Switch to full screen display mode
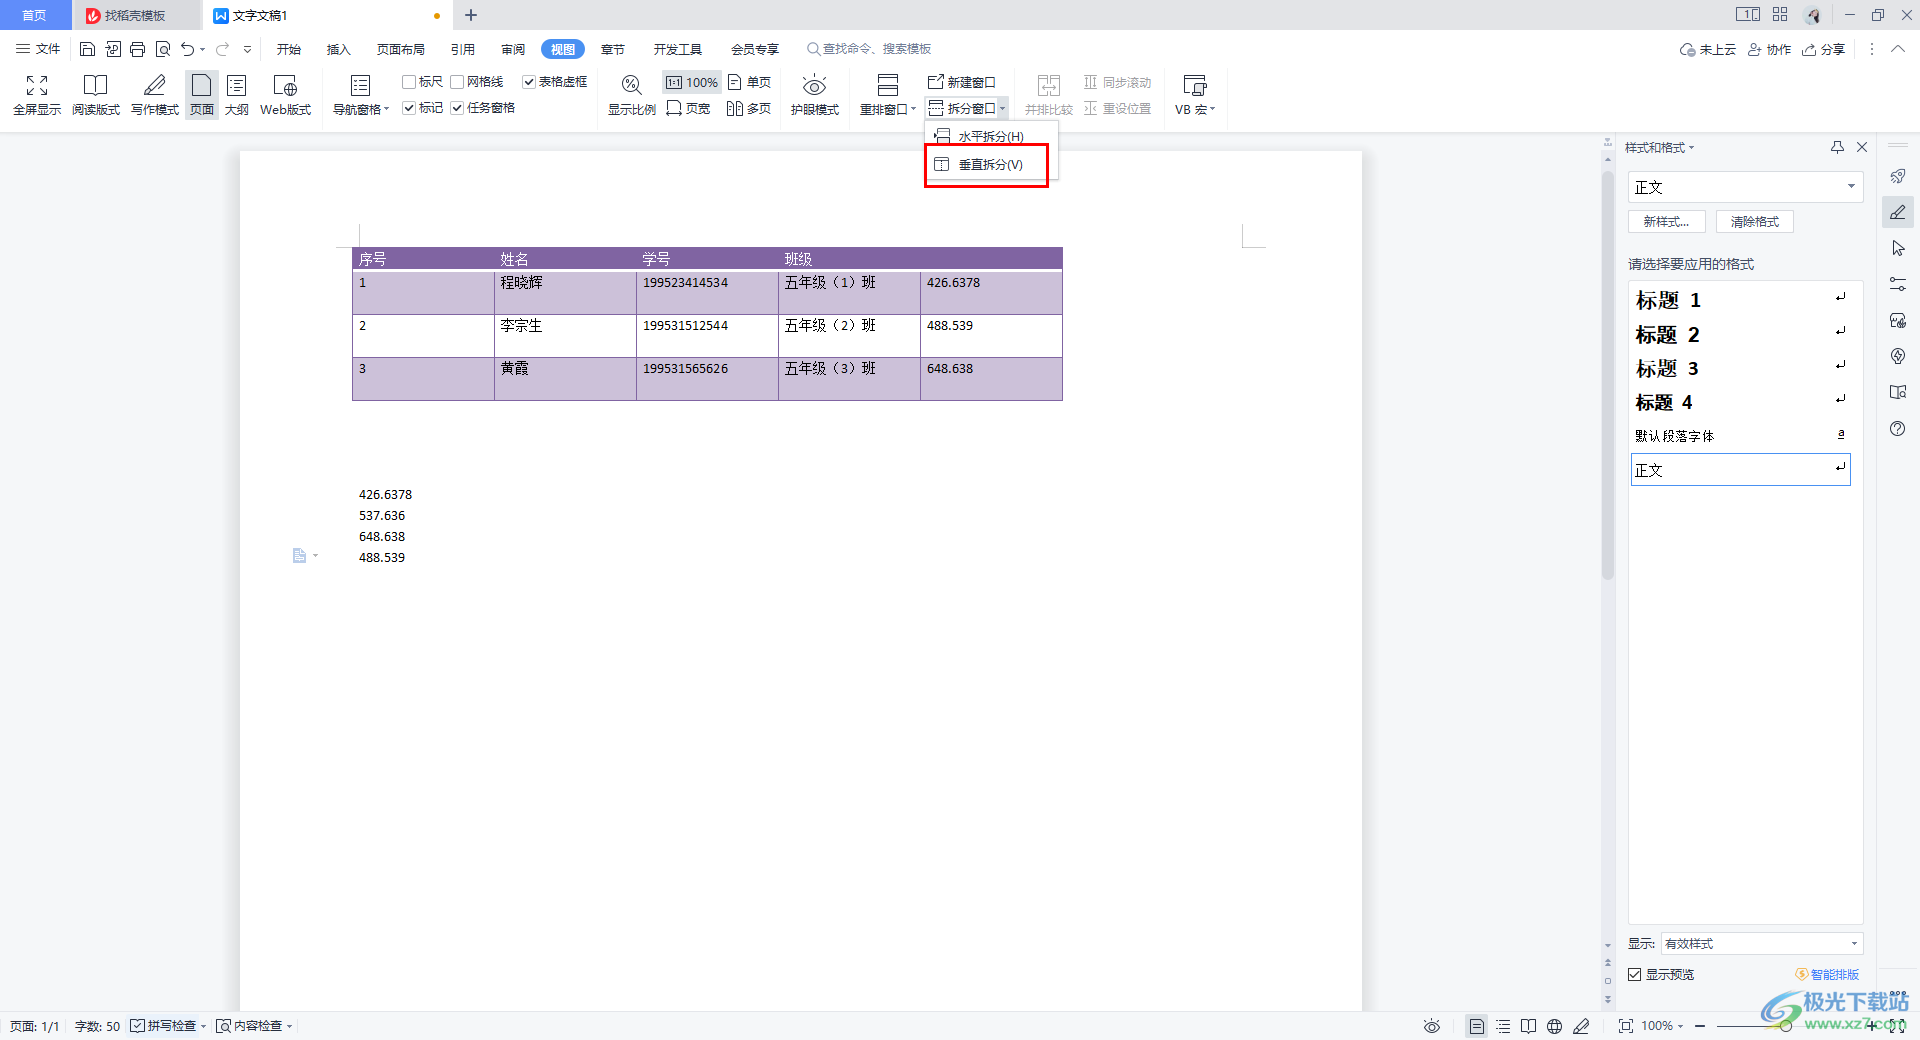The width and height of the screenshot is (1920, 1040). (x=37, y=95)
